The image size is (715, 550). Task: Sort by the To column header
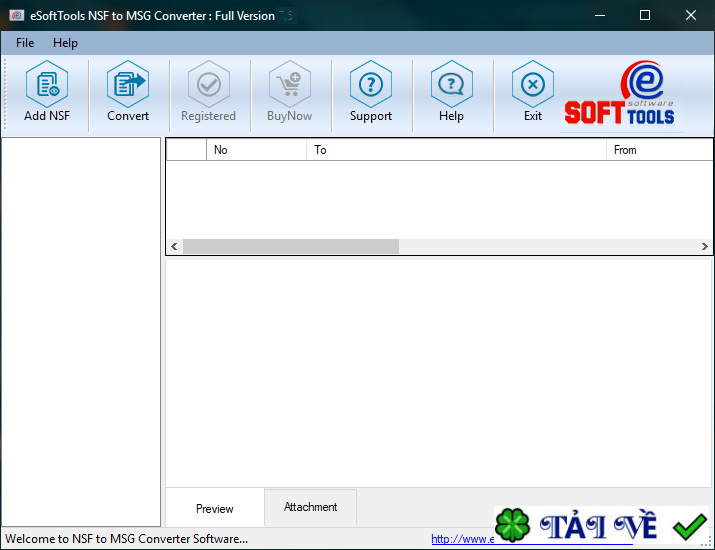pos(456,150)
